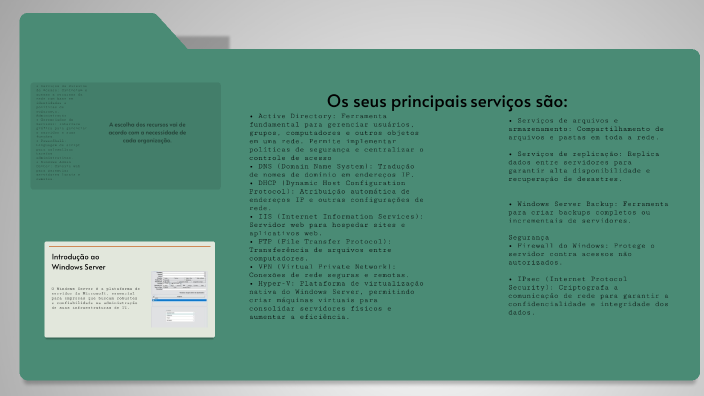Screen dimensions: 704x396
Task: Click the faded "A escolha dos recursos" text
Action: point(147,132)
